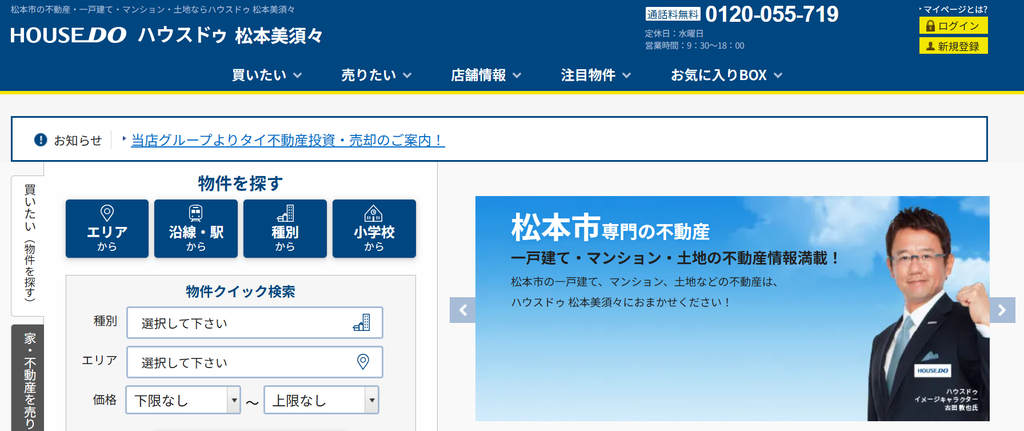Open the 買いたい menu
This screenshot has height=431, width=1024.
(x=266, y=75)
